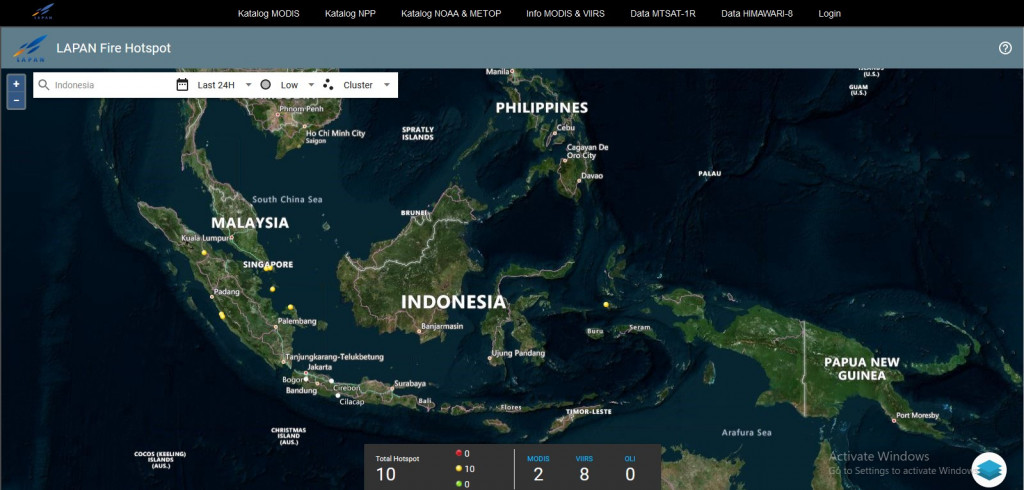
Task: Click the Jakarta city label
Action: (320, 367)
